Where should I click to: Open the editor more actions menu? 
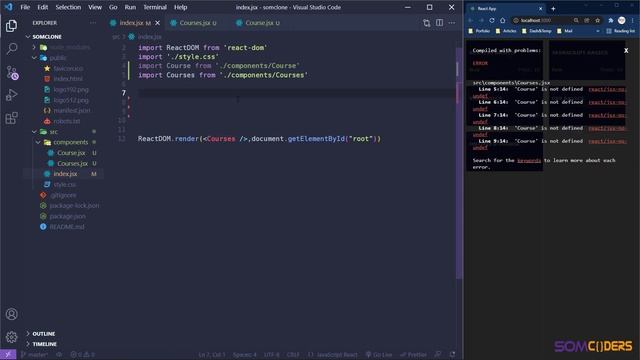(x=451, y=23)
